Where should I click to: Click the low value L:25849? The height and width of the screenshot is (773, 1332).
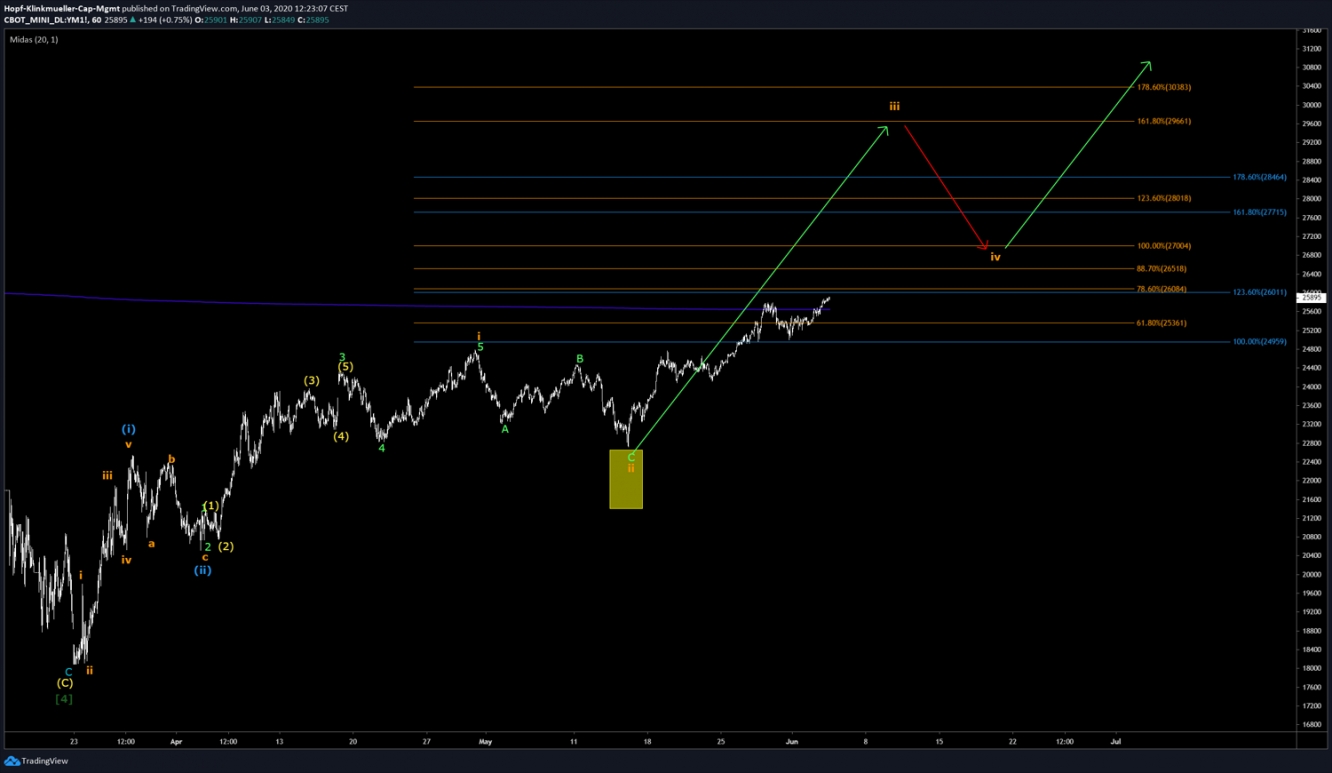280,19
